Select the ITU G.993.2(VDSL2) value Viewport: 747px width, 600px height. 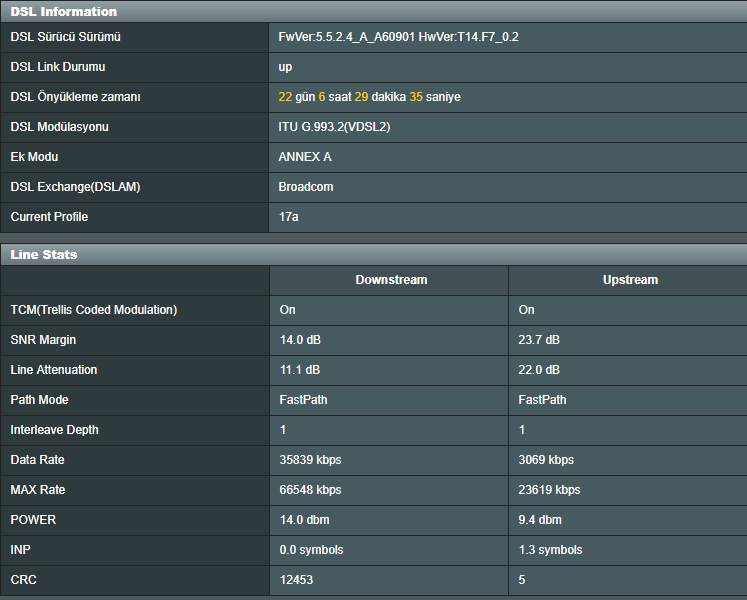pyautogui.click(x=334, y=127)
